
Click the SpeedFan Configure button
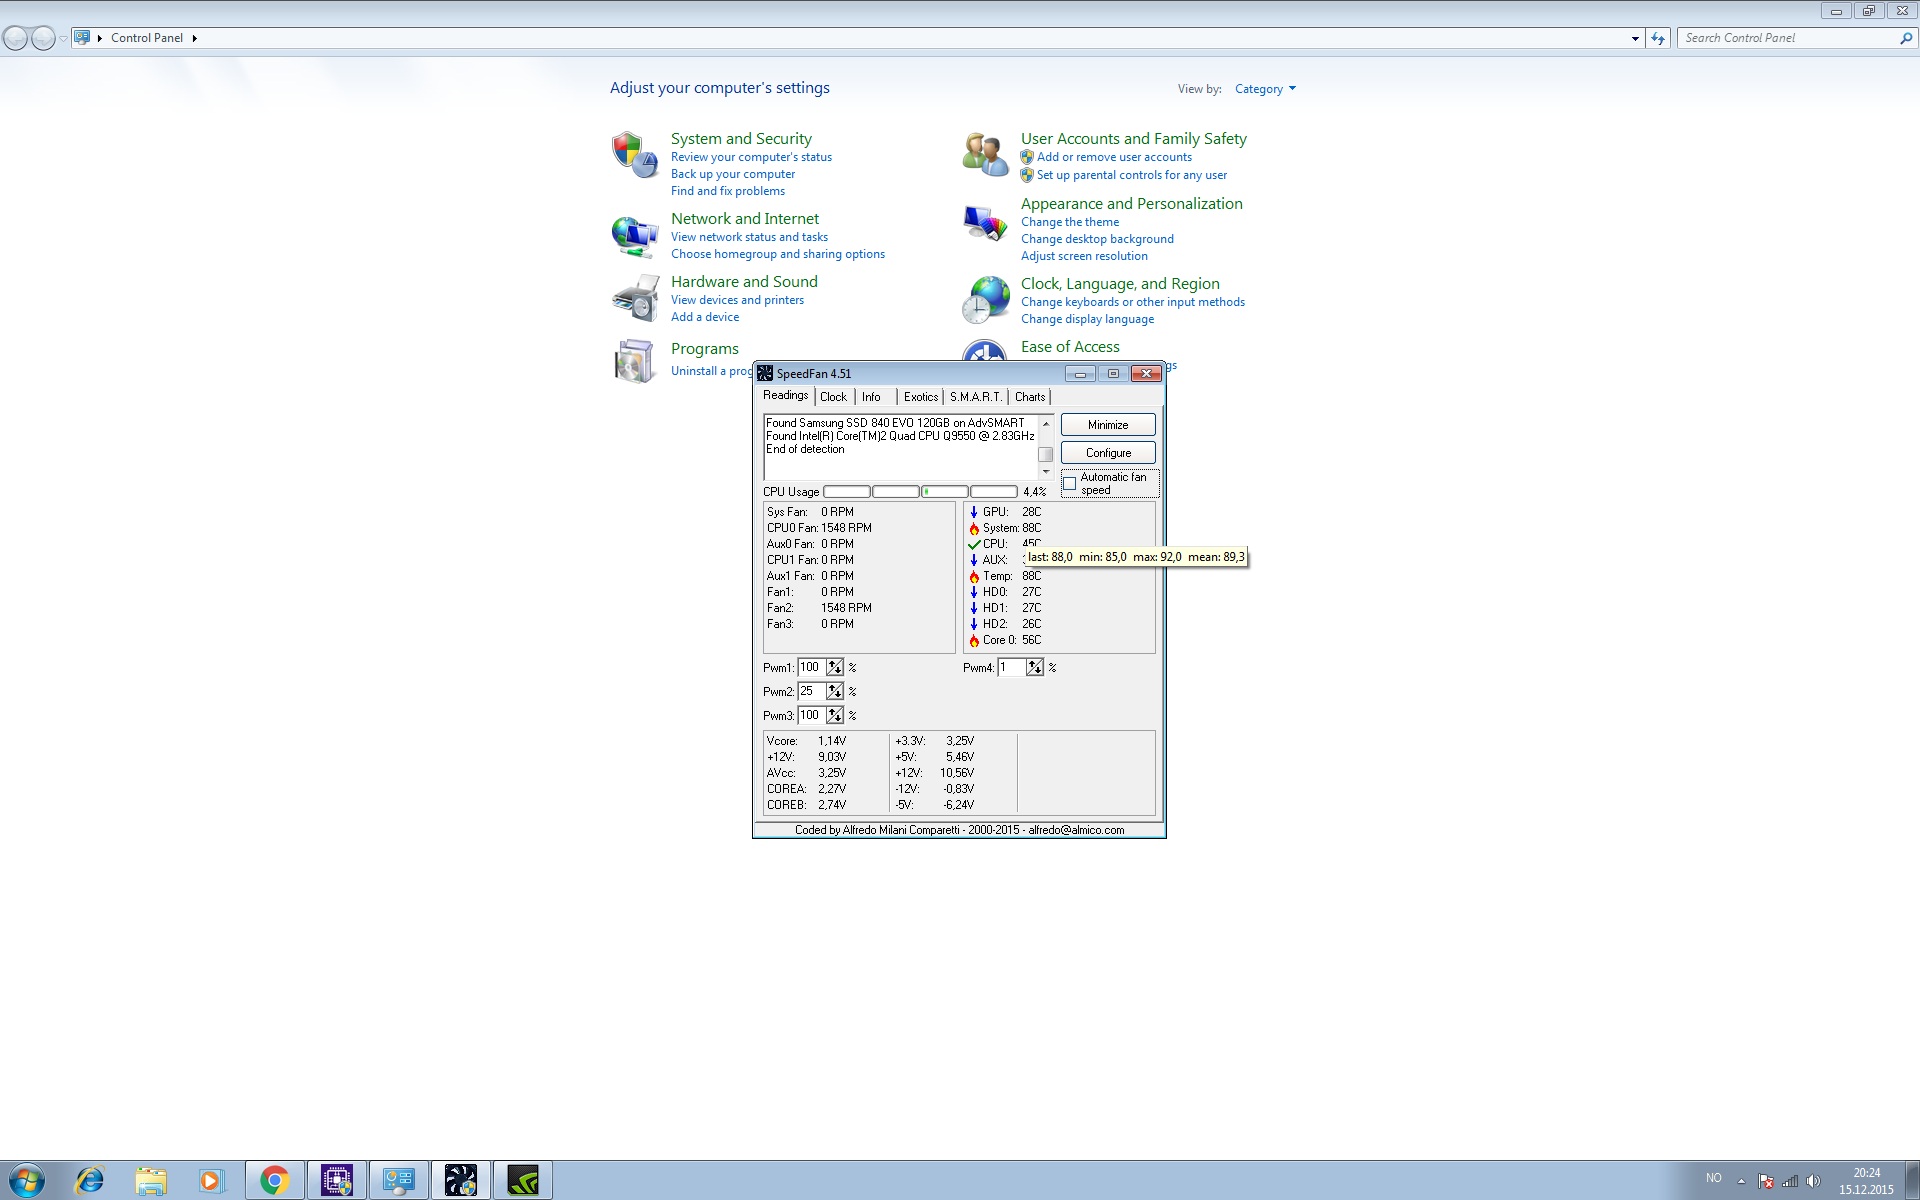click(1108, 453)
